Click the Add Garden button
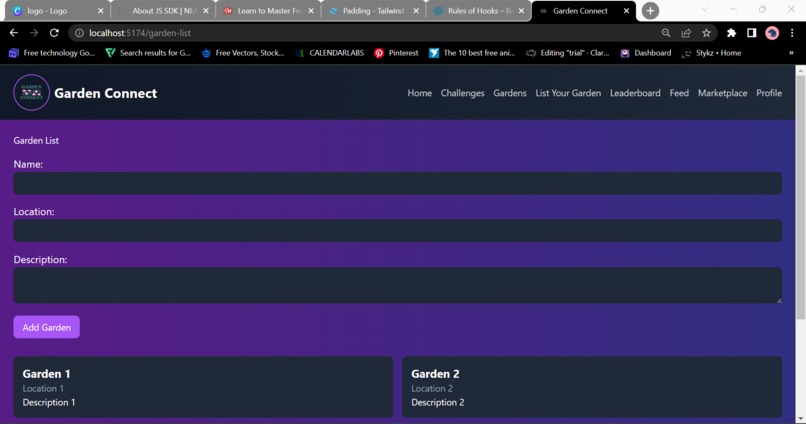The width and height of the screenshot is (806, 424). (x=46, y=327)
